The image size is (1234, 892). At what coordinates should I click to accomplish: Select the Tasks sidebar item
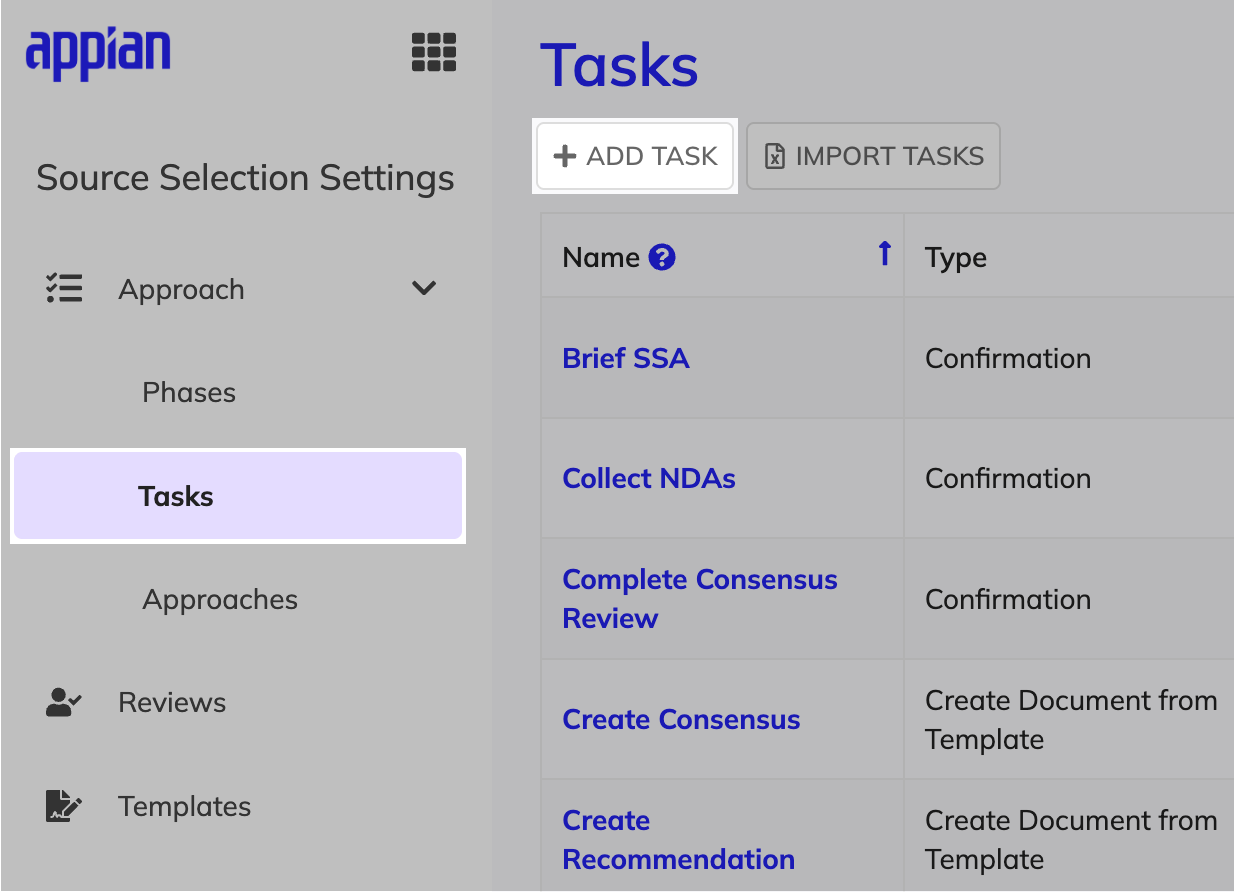click(238, 496)
